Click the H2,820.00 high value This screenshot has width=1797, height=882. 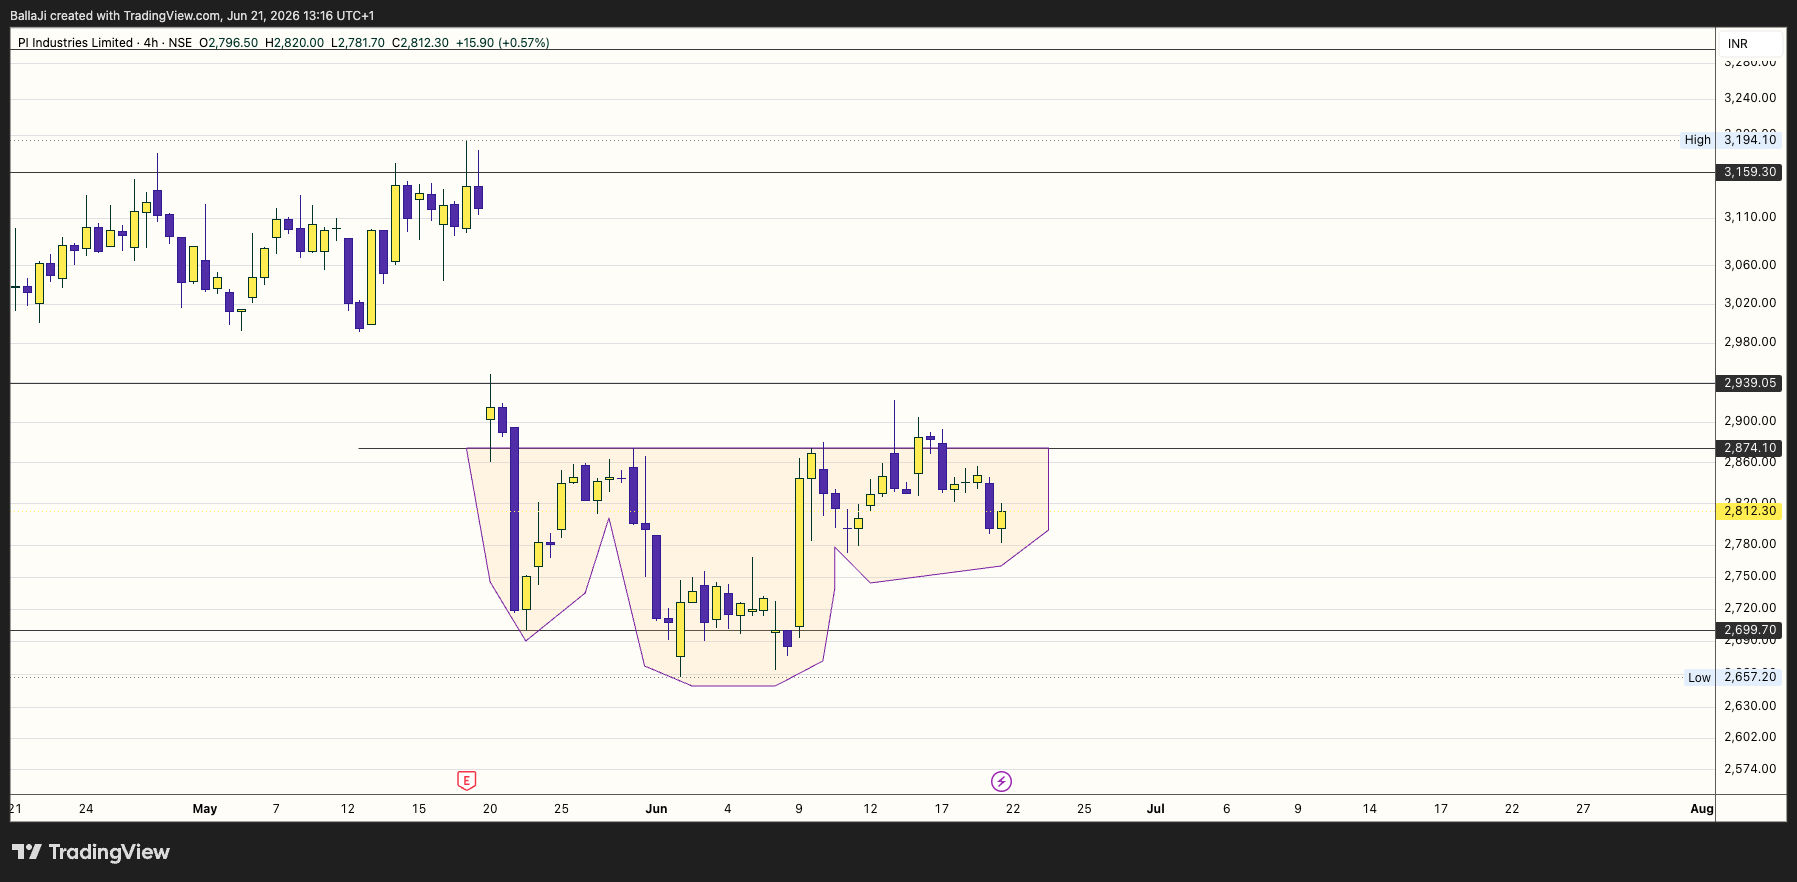coord(294,43)
